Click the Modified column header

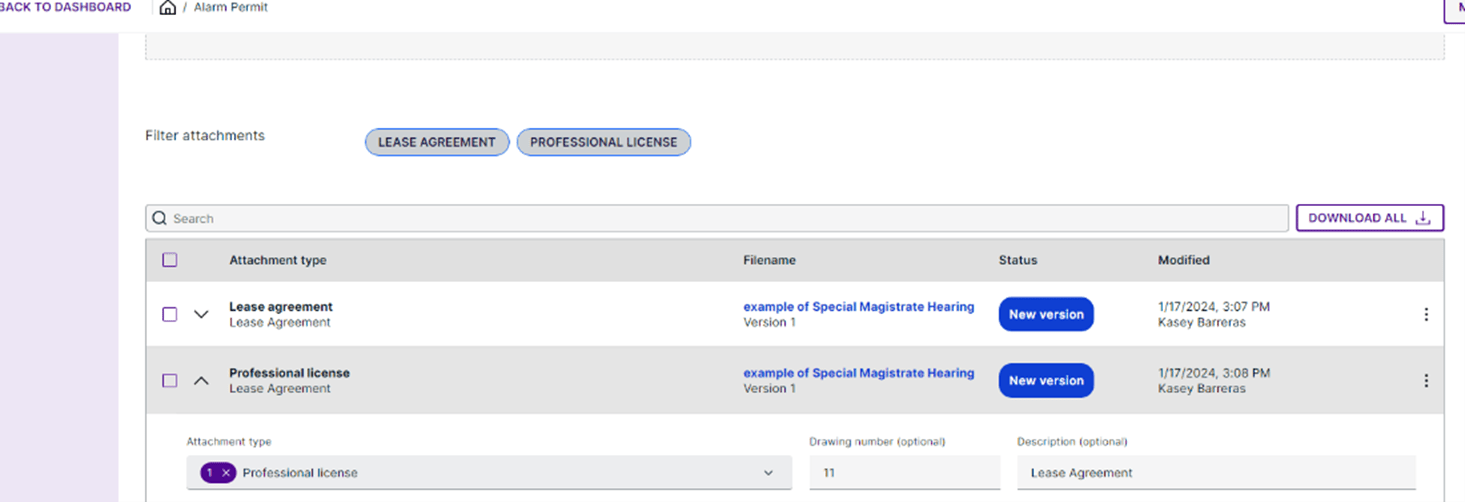pyautogui.click(x=1184, y=260)
